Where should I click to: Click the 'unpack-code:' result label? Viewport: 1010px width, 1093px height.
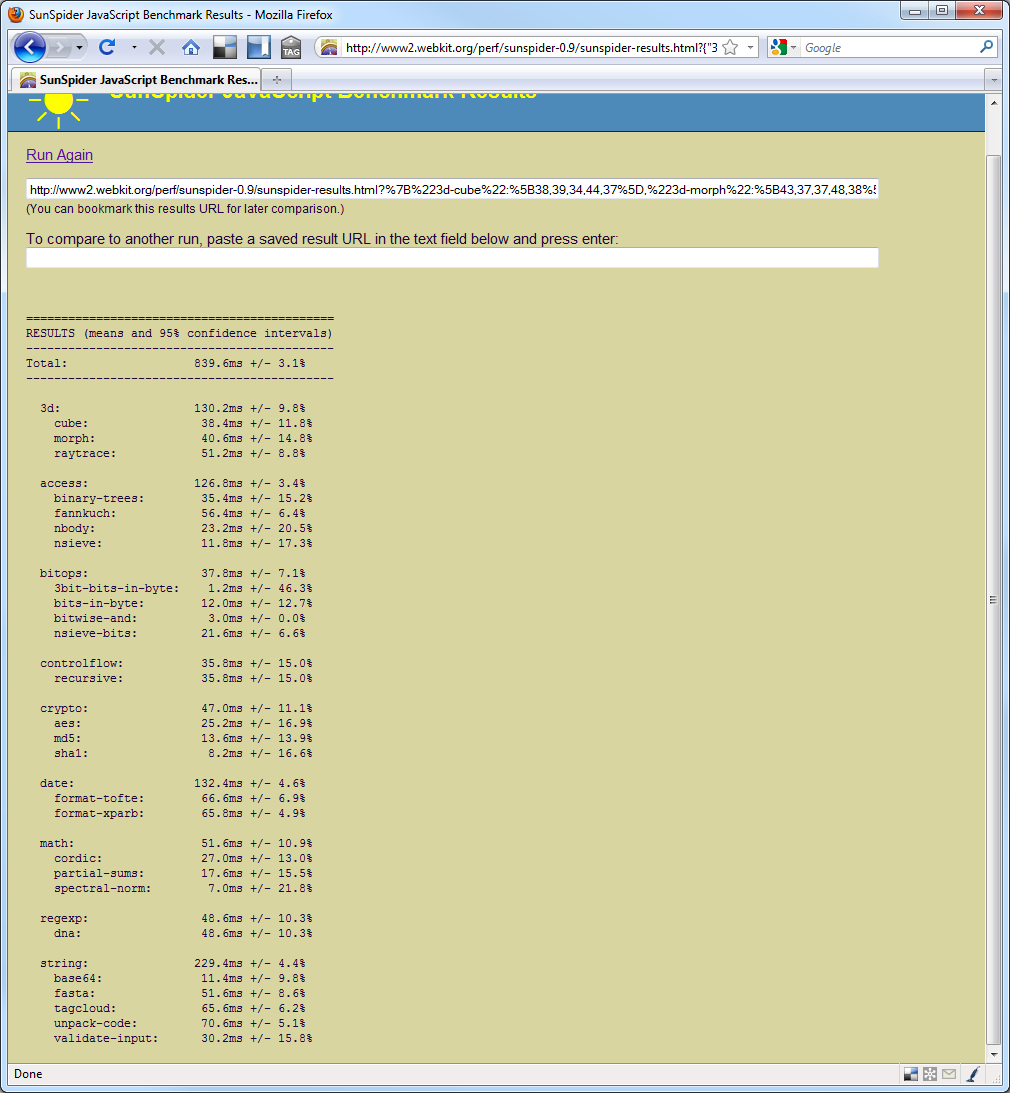(x=95, y=1023)
